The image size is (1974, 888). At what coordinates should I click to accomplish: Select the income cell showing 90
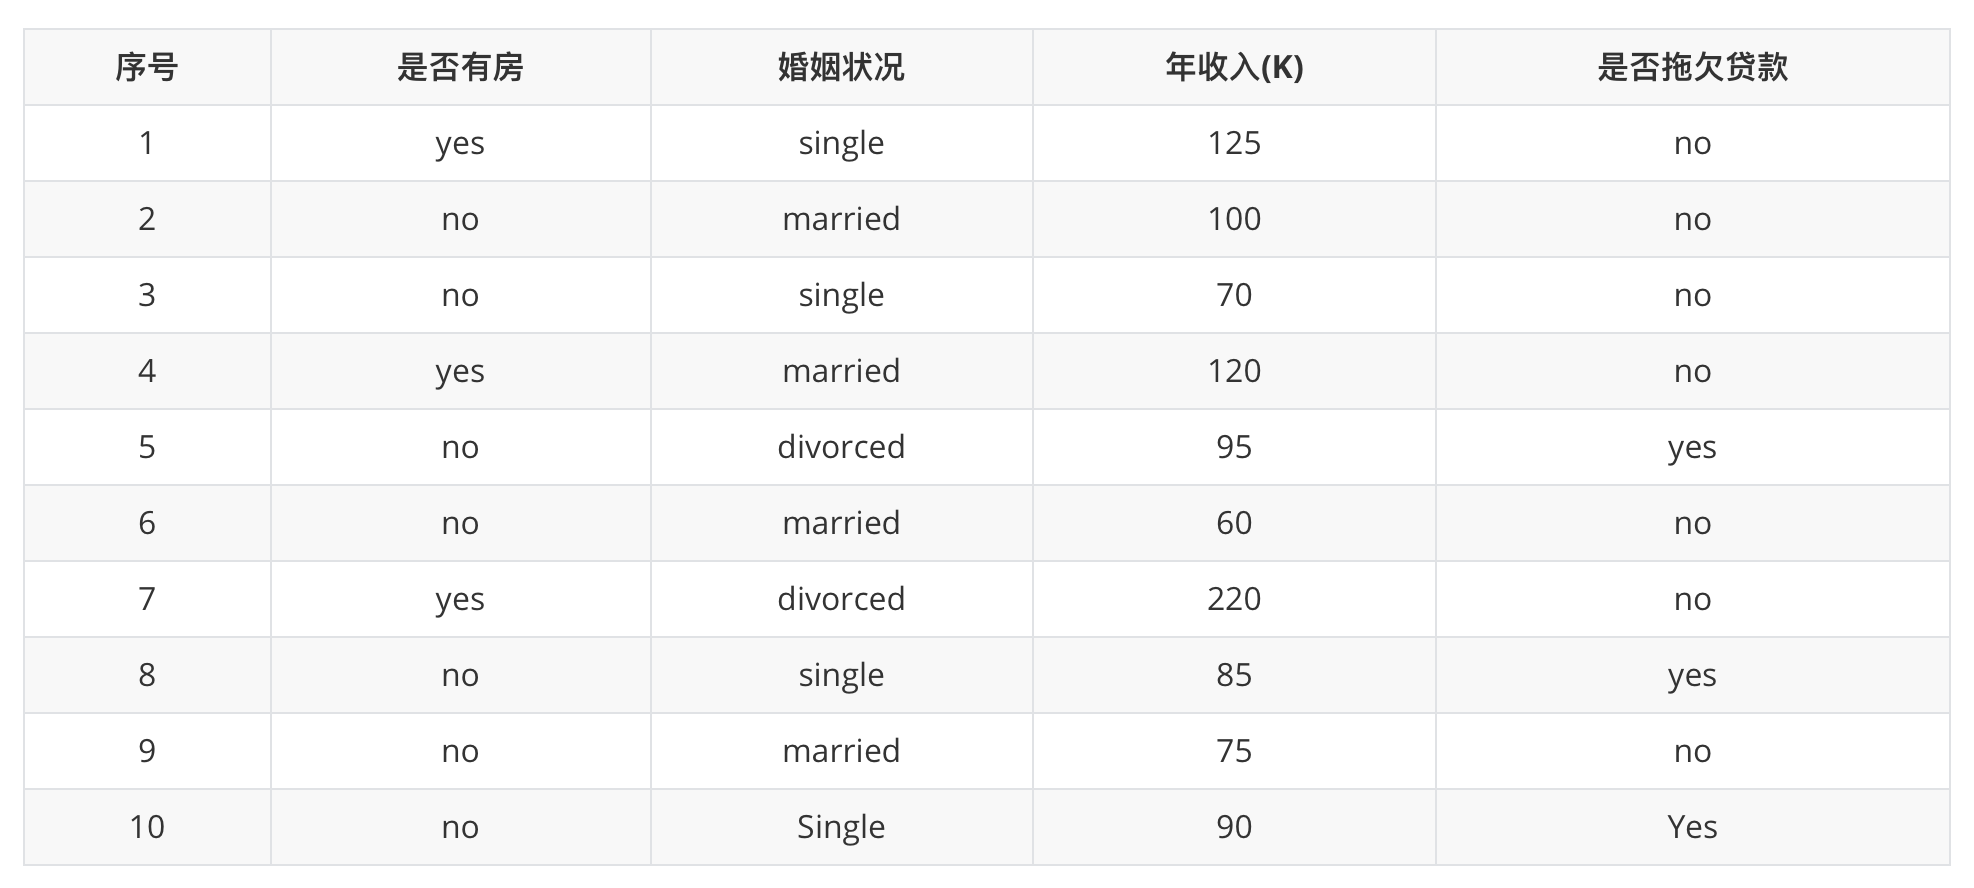coord(1234,827)
